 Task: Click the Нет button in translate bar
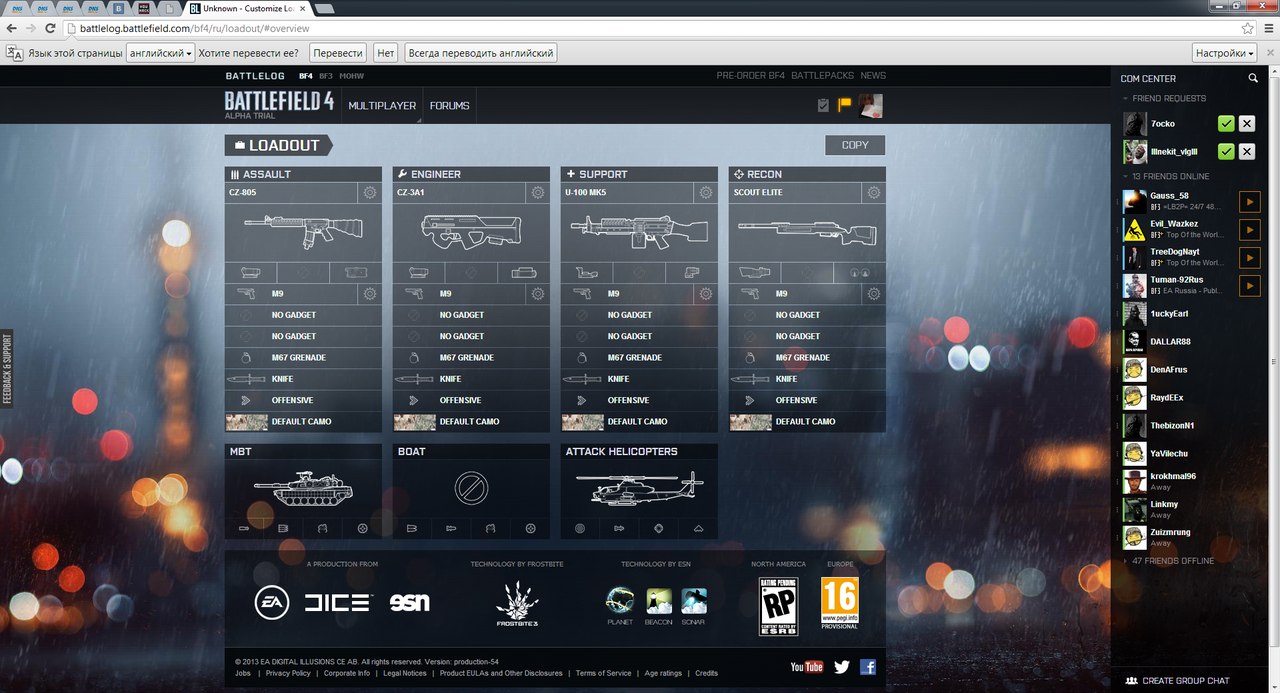click(386, 53)
